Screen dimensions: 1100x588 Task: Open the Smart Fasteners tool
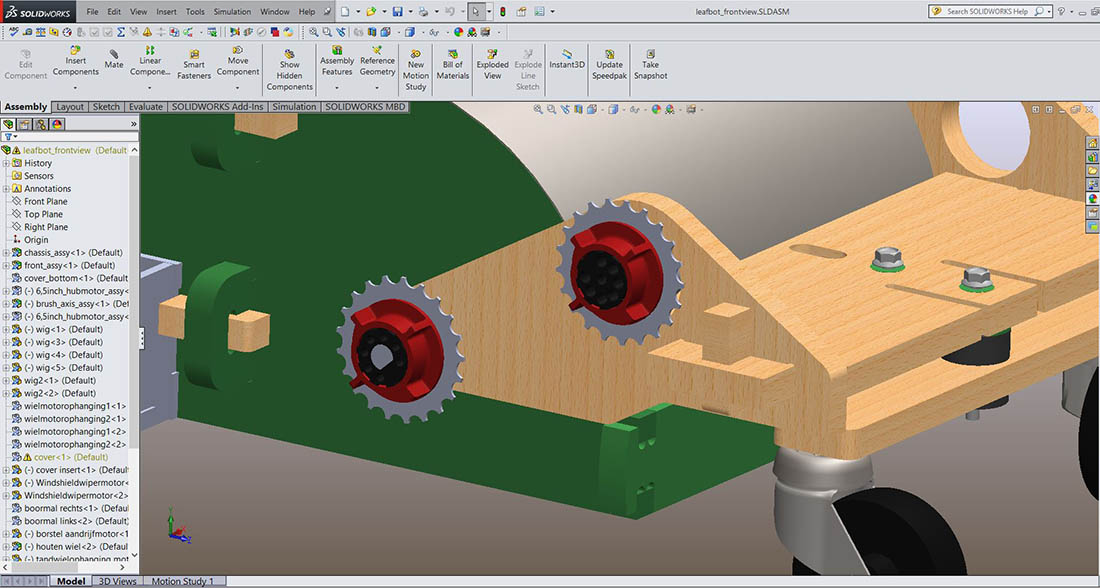(194, 65)
